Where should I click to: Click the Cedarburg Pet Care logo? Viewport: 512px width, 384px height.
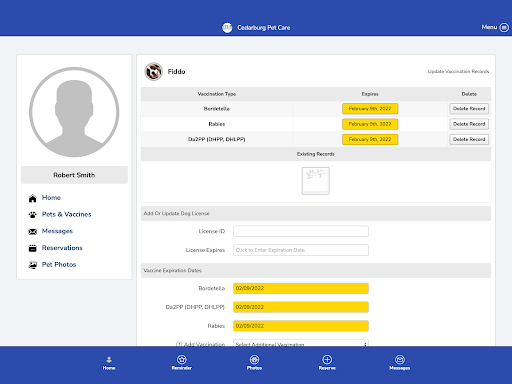[x=227, y=28]
